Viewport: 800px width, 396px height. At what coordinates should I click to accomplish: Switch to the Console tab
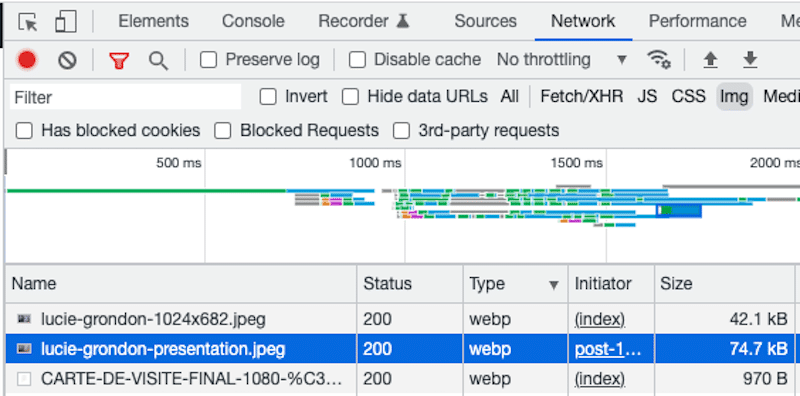pyautogui.click(x=253, y=21)
